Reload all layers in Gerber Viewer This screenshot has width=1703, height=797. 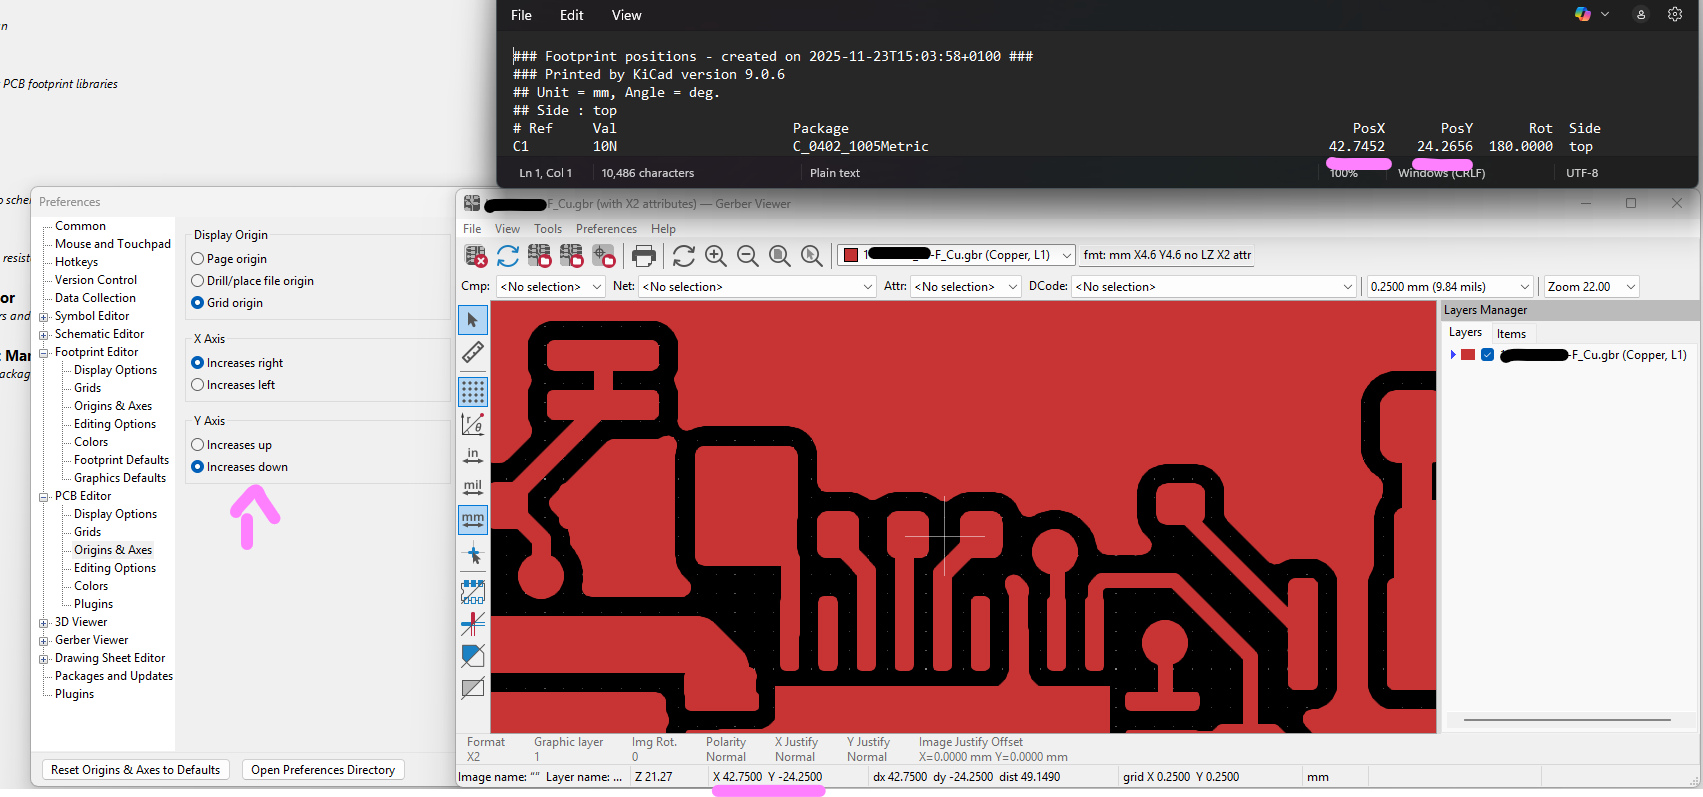coord(508,256)
